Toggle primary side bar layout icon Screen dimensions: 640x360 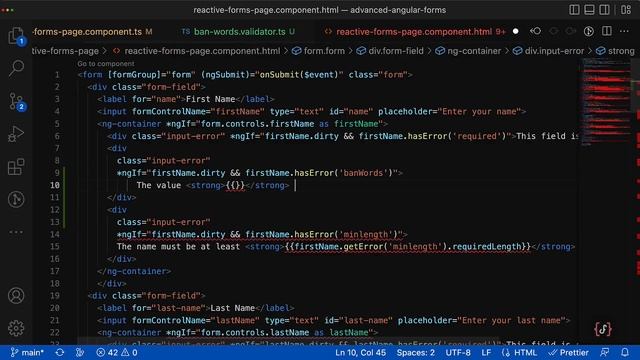tap(574, 10)
